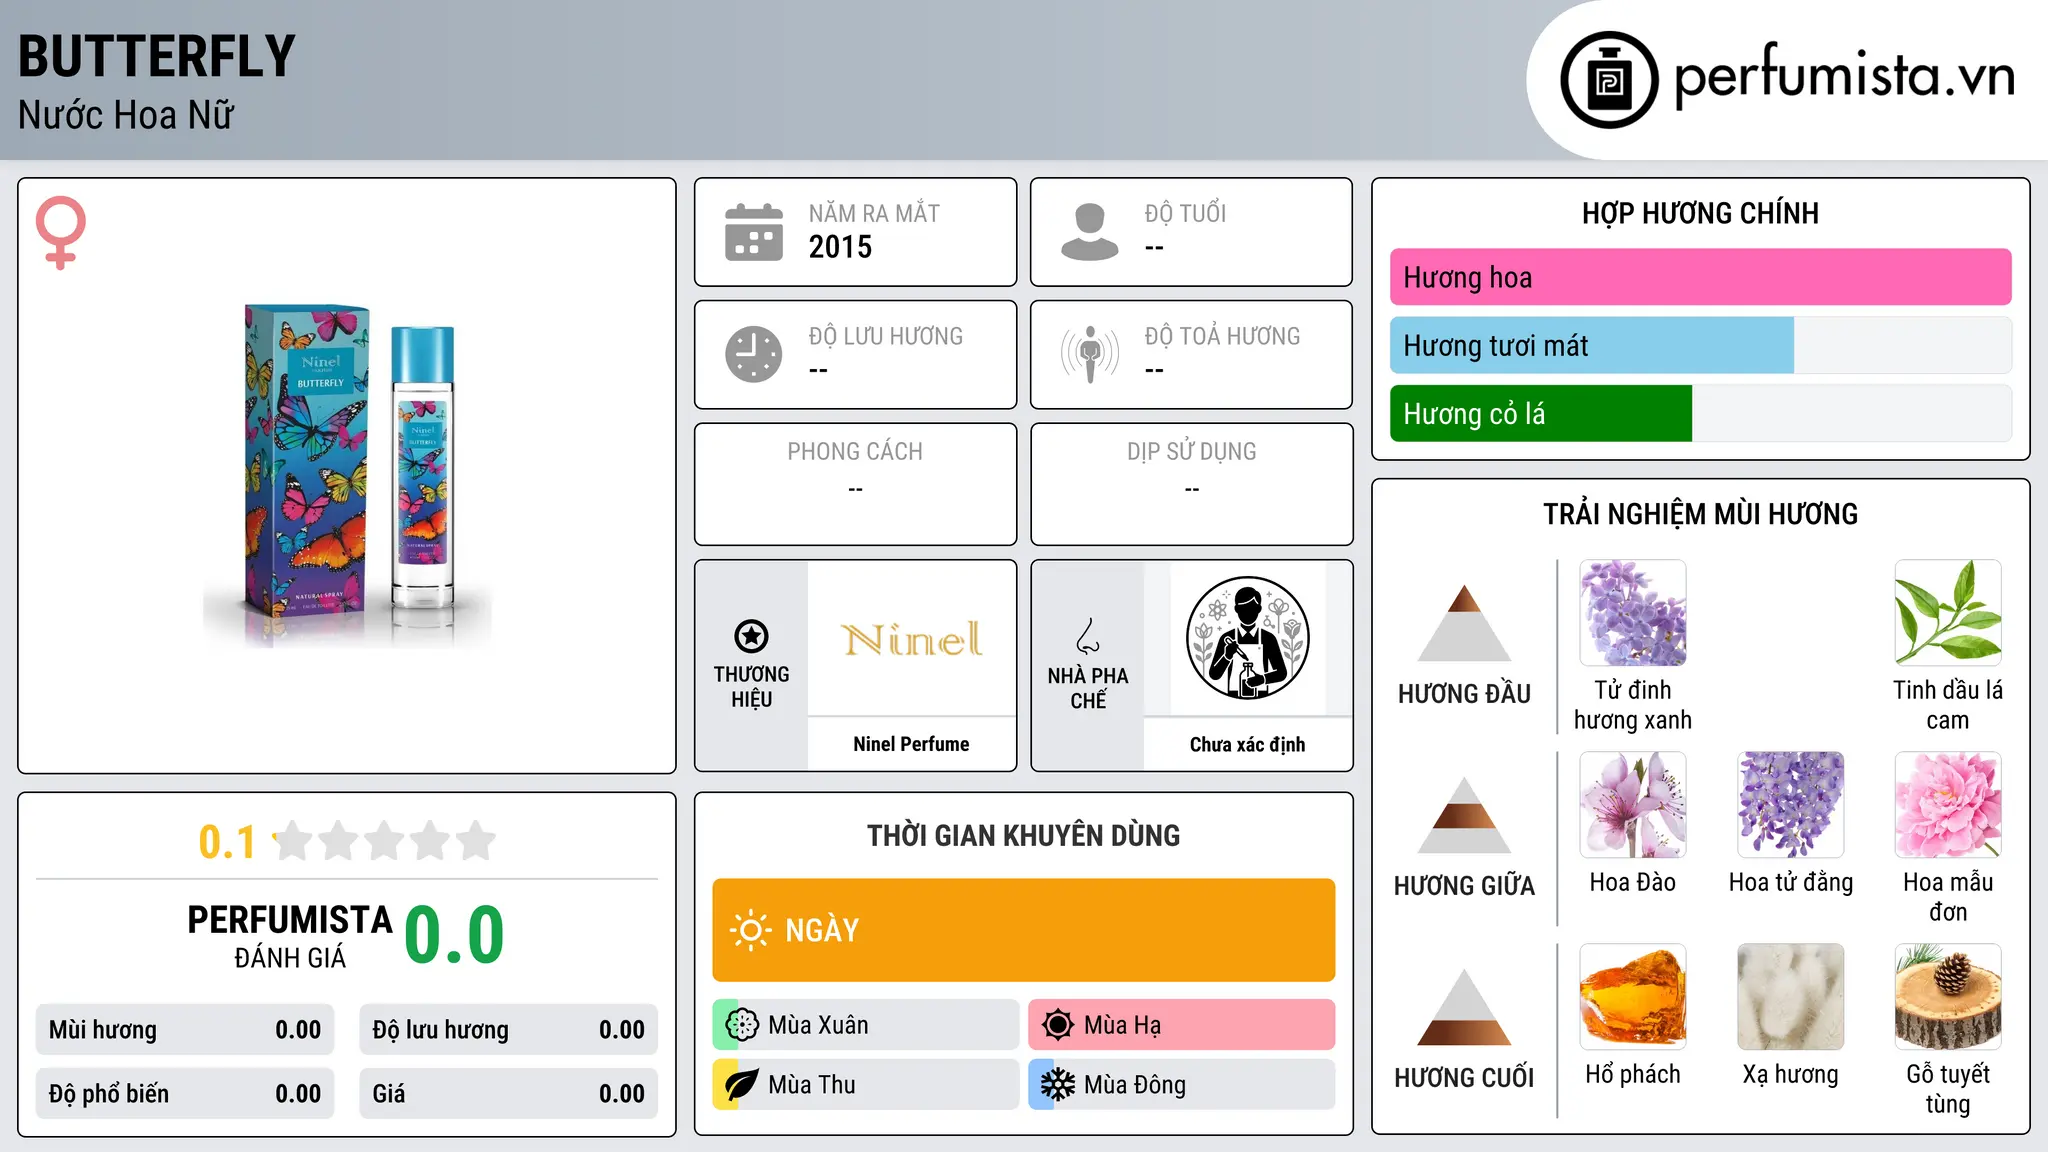Click the Tinh dầu lá cam note image
This screenshot has height=1152, width=2048.
1948,613
